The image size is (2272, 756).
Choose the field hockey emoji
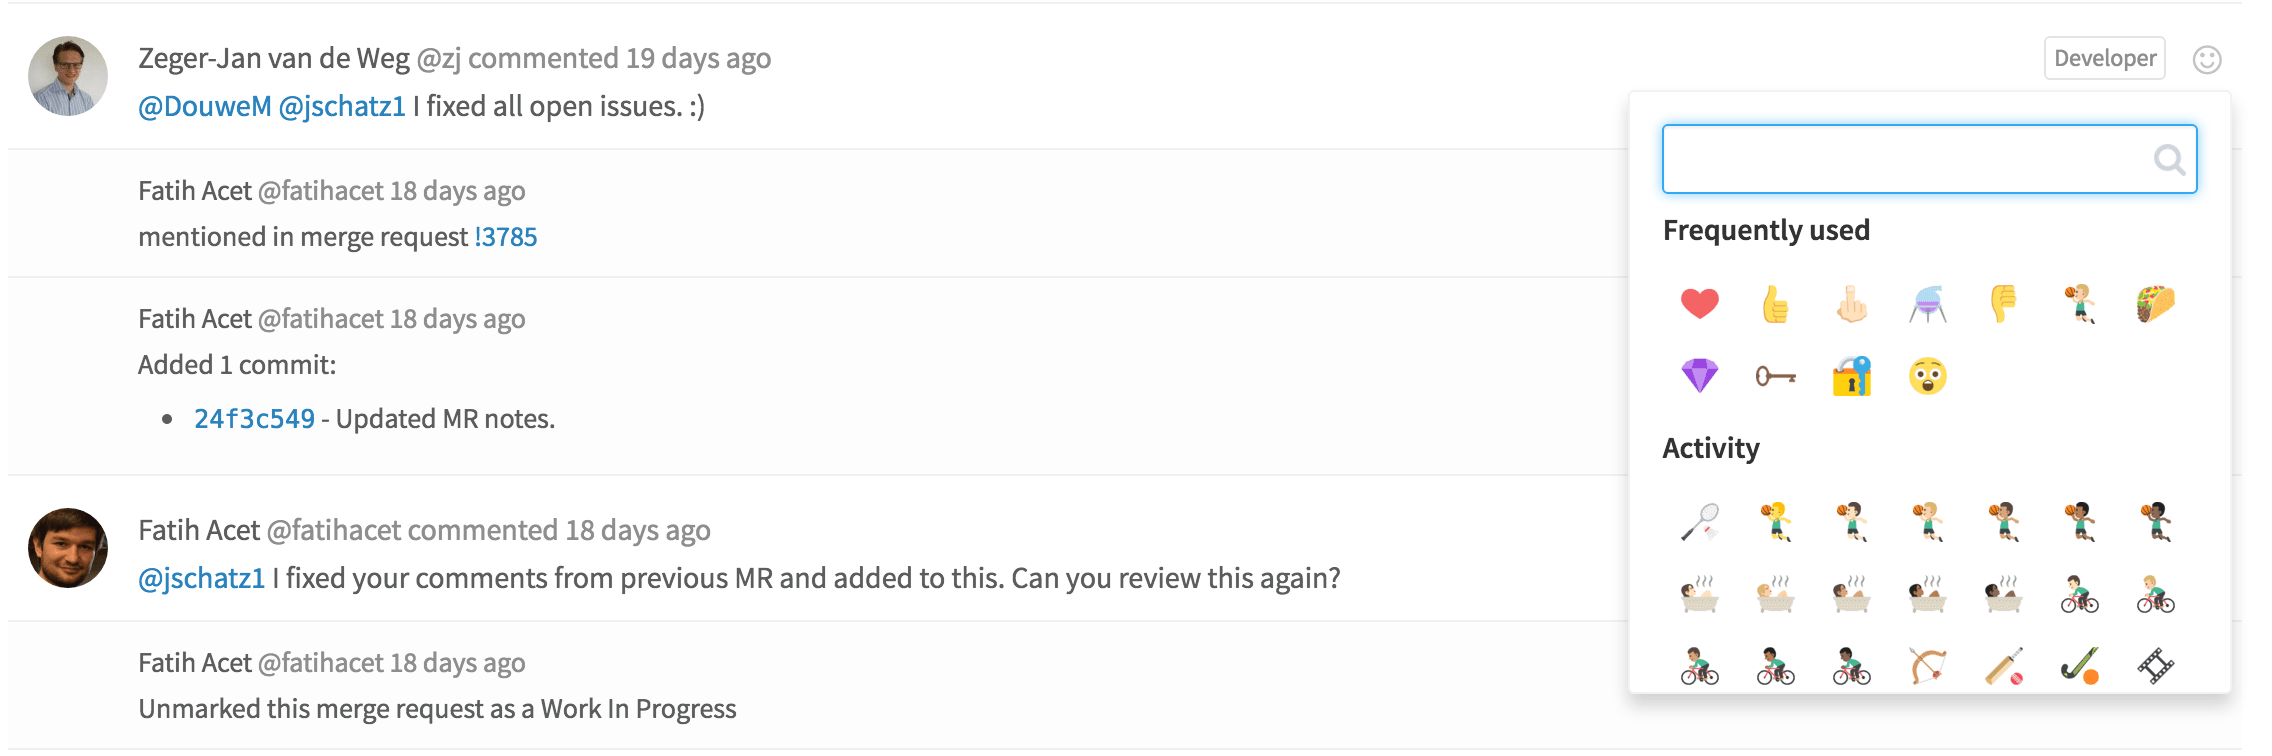[2081, 668]
